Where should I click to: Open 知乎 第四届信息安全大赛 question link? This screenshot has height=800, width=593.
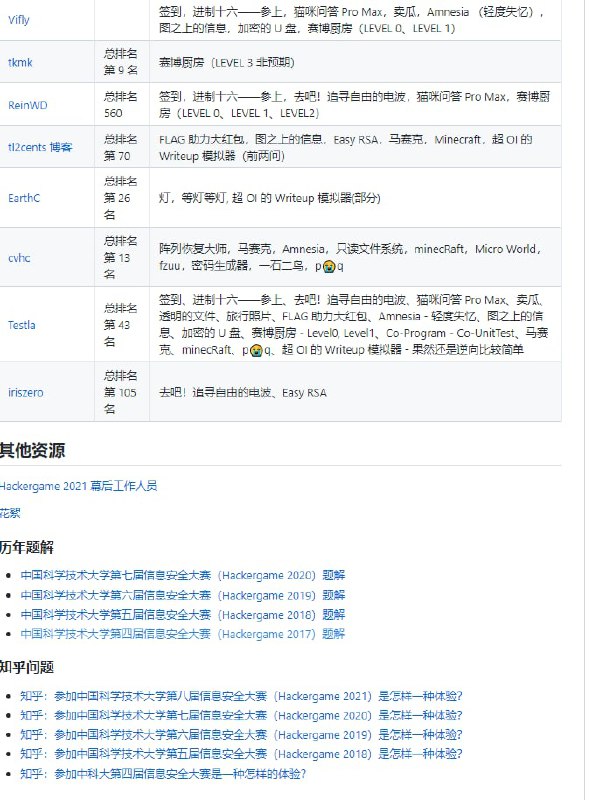[163, 773]
